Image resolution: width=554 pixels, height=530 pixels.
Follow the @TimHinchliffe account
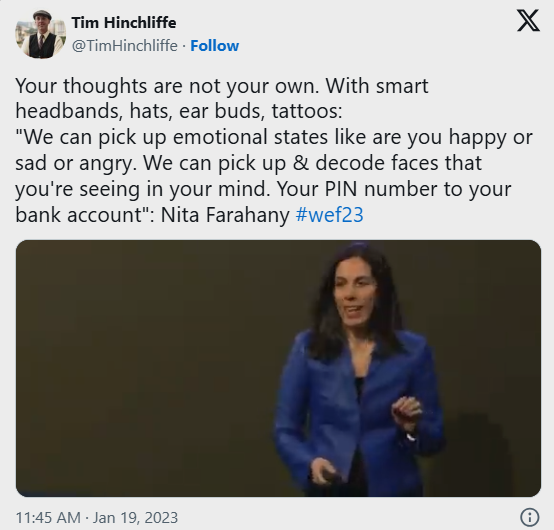[x=214, y=46]
